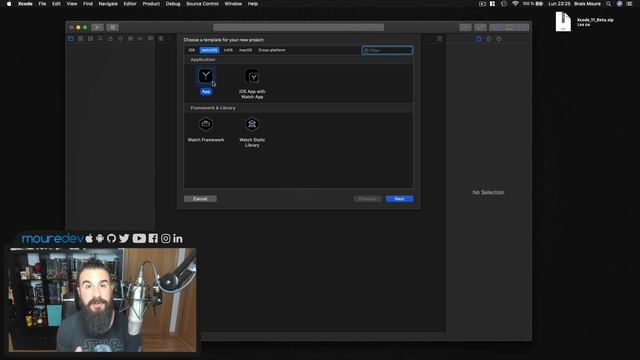Open the Editor menu
Image resolution: width=640 pixels, height=360 pixels.
coord(130,4)
